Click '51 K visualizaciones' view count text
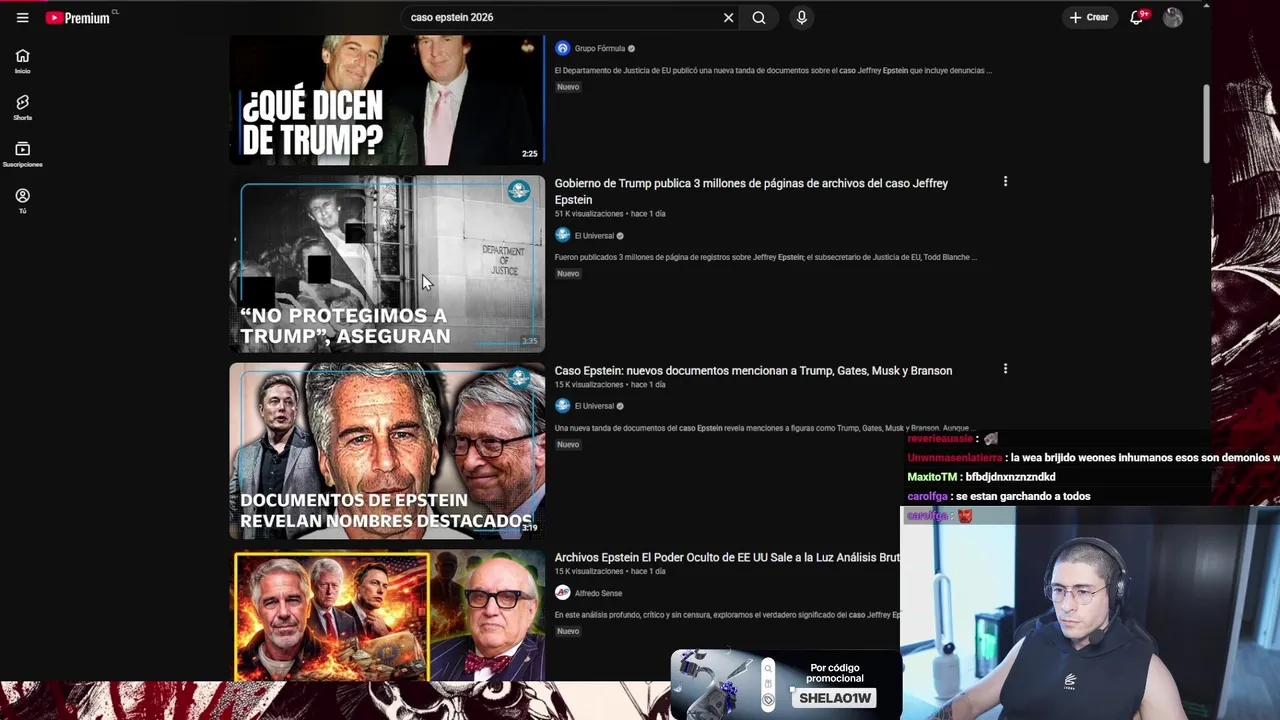 pyautogui.click(x=588, y=214)
